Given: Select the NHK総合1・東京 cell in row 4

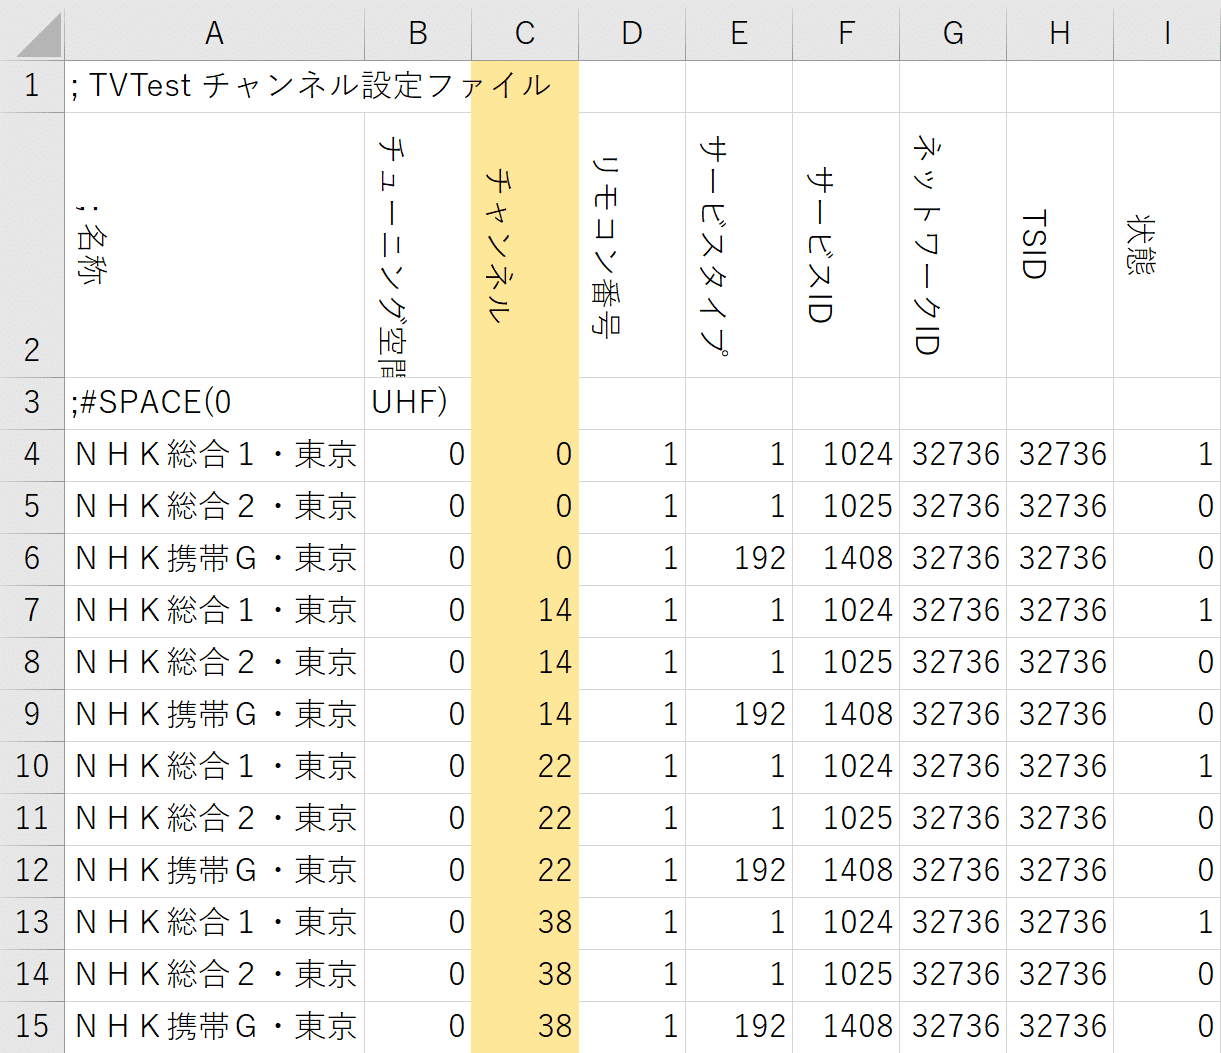Looking at the screenshot, I should point(214,455).
